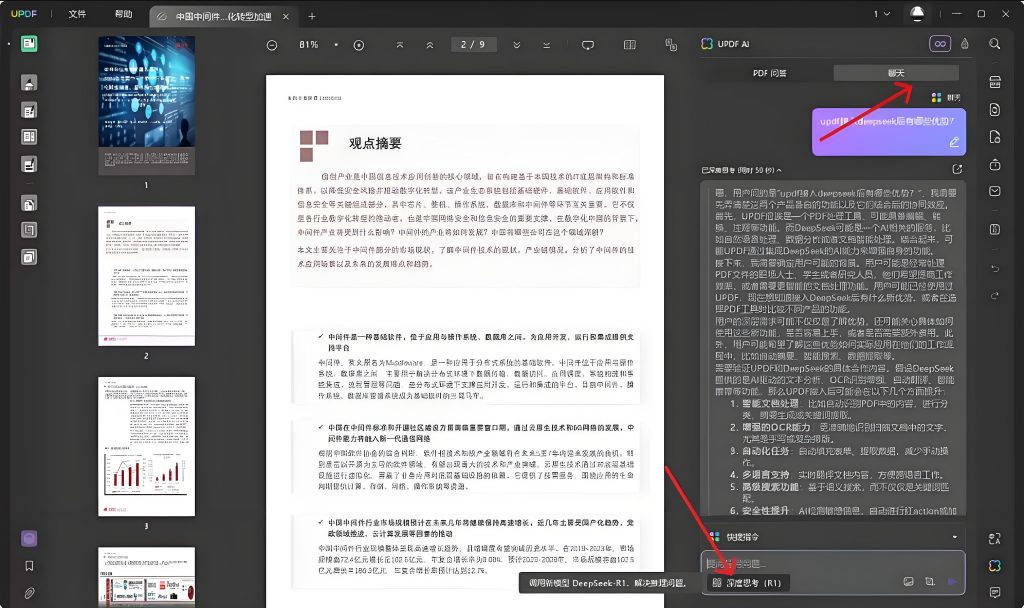Click the protect PDF icon in right sidebar
Viewport: 1024px width, 608px height.
995,136
